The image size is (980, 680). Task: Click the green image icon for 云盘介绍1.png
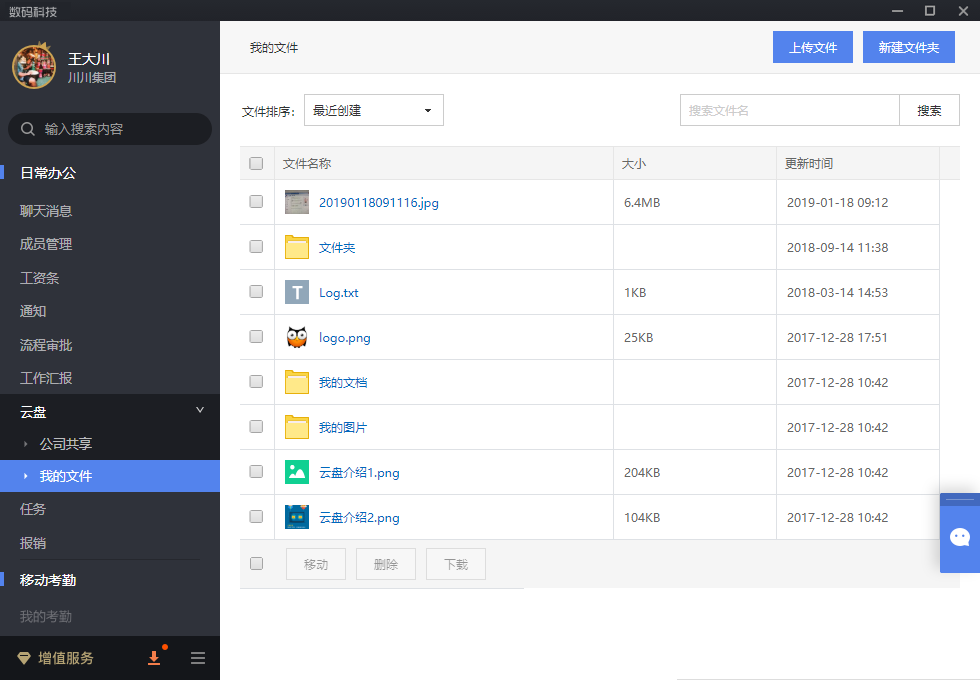pyautogui.click(x=297, y=472)
